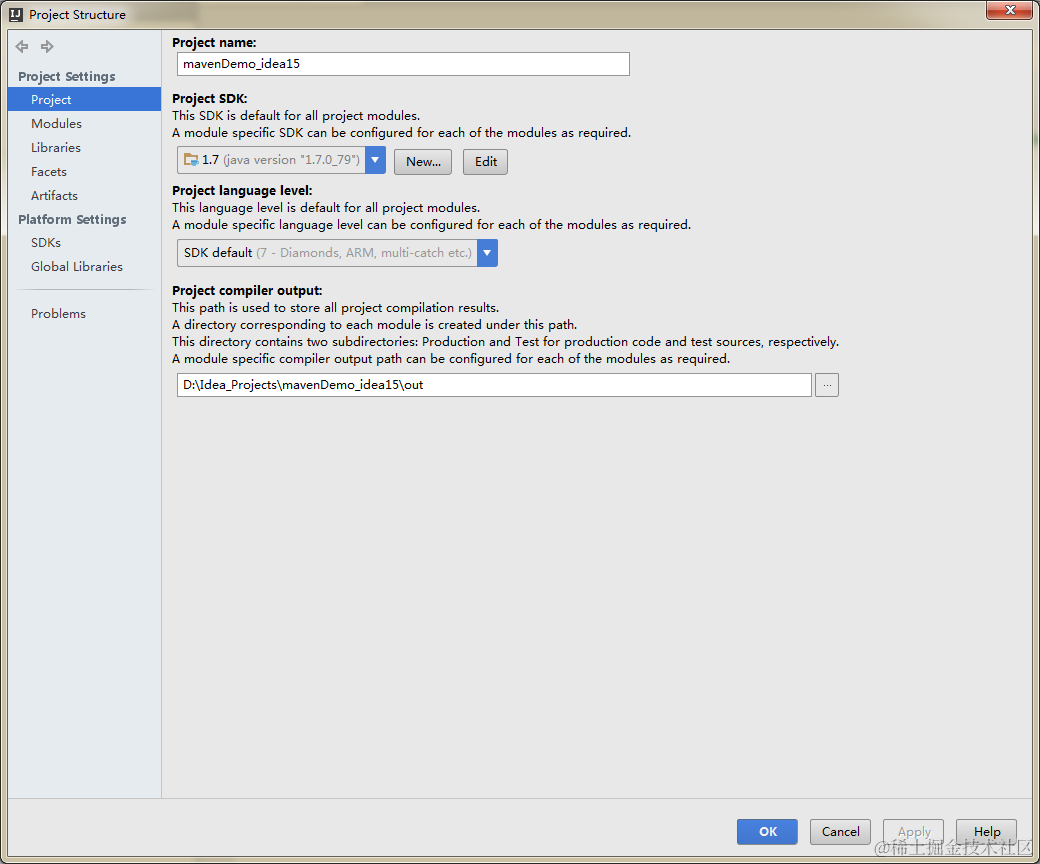The image size is (1040, 864).
Task: Open the Libraries settings page
Action: (56, 147)
